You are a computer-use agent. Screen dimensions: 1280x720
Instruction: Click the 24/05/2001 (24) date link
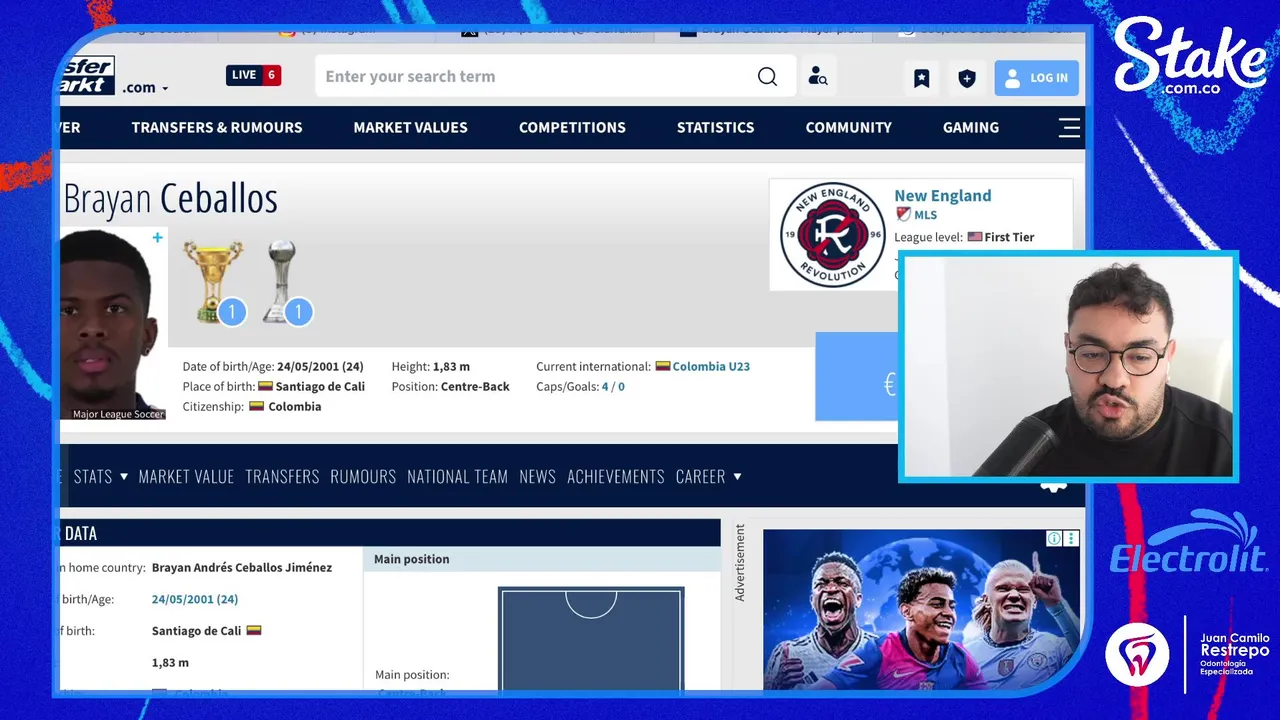point(194,599)
